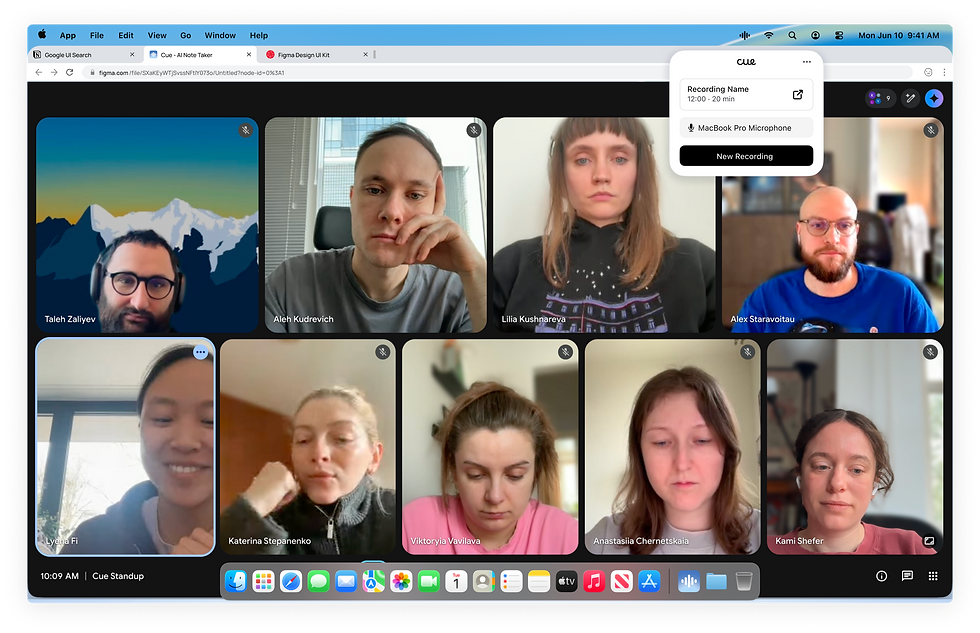Click the New Recording button
The image size is (980, 633).
pyautogui.click(x=746, y=156)
